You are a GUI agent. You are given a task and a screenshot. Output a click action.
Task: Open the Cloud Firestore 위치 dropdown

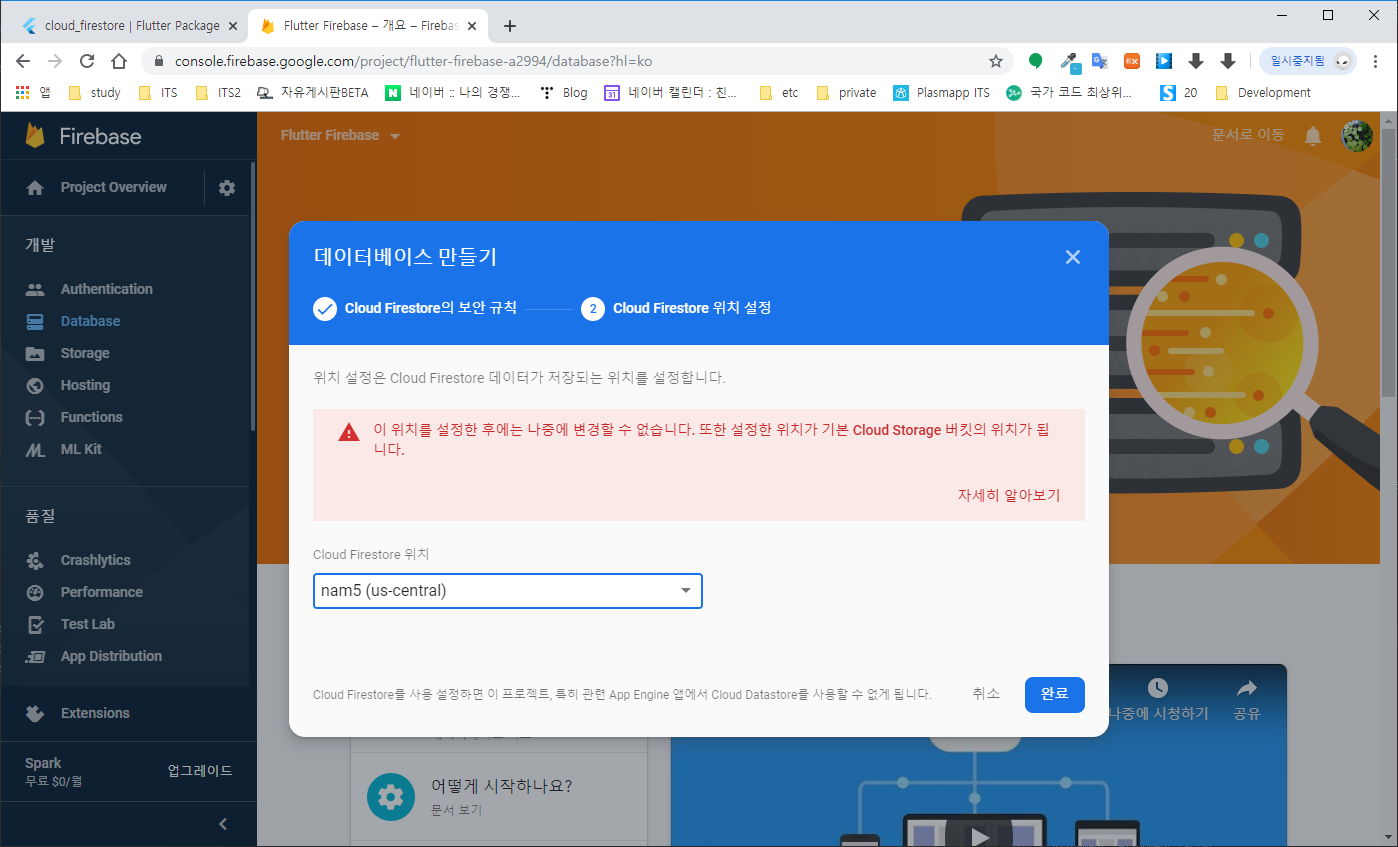tap(508, 591)
